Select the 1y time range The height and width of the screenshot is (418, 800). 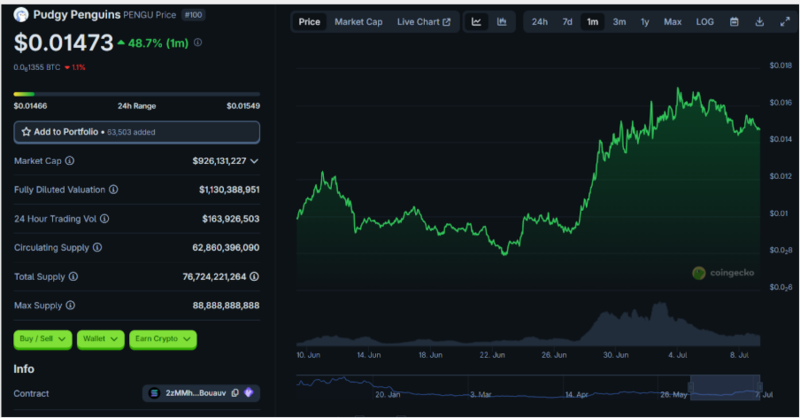pyautogui.click(x=645, y=22)
